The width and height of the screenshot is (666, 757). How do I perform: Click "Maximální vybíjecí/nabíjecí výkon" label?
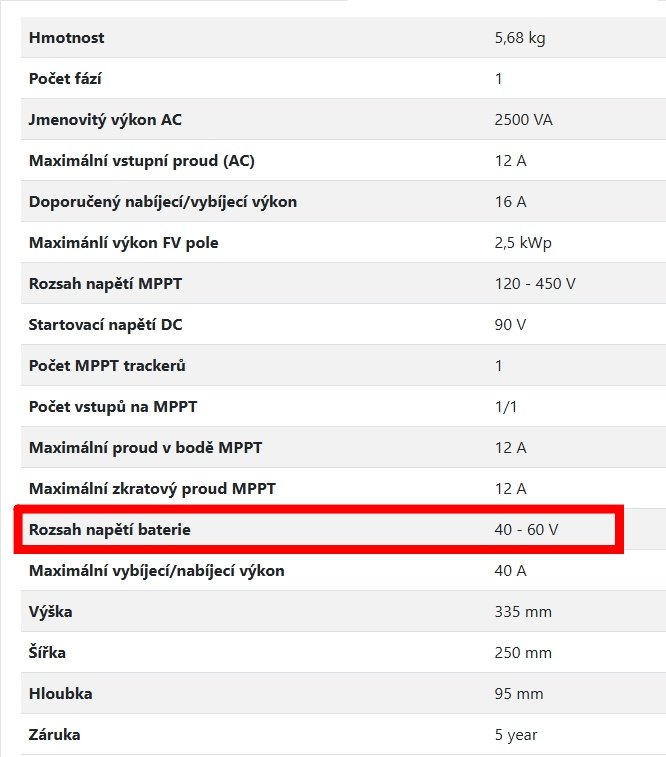tap(157, 571)
